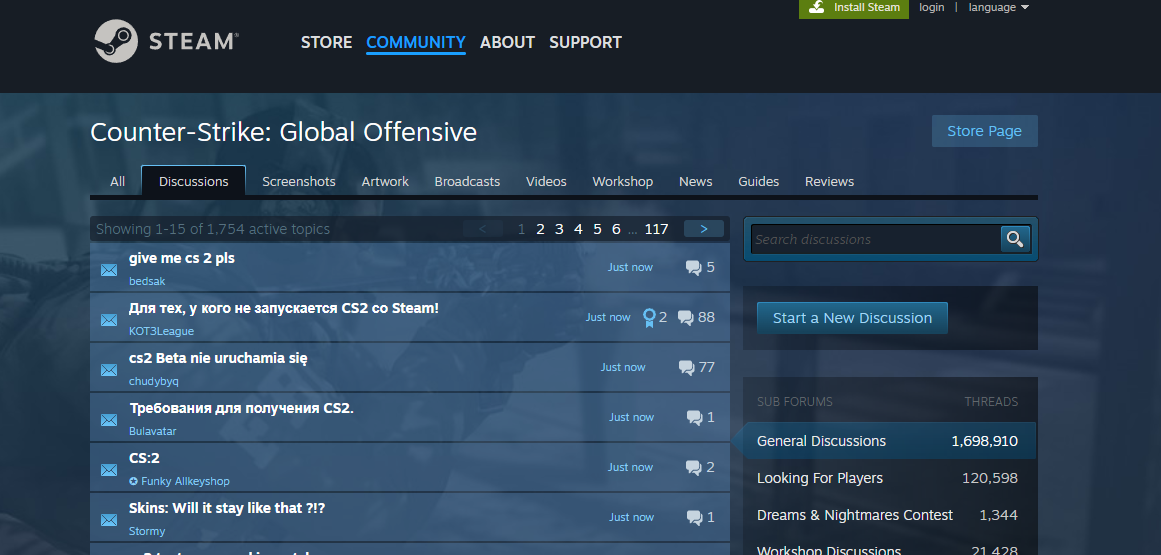Select General Discussions sub forum
The image size is (1161, 555).
click(x=889, y=441)
